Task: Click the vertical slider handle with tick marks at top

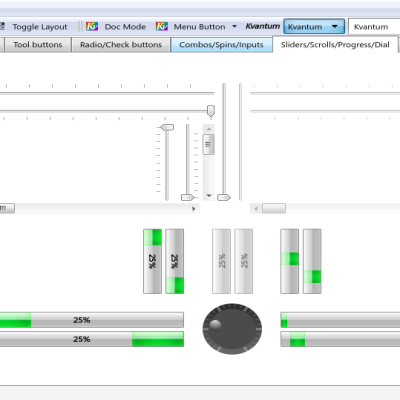Action: (167, 127)
